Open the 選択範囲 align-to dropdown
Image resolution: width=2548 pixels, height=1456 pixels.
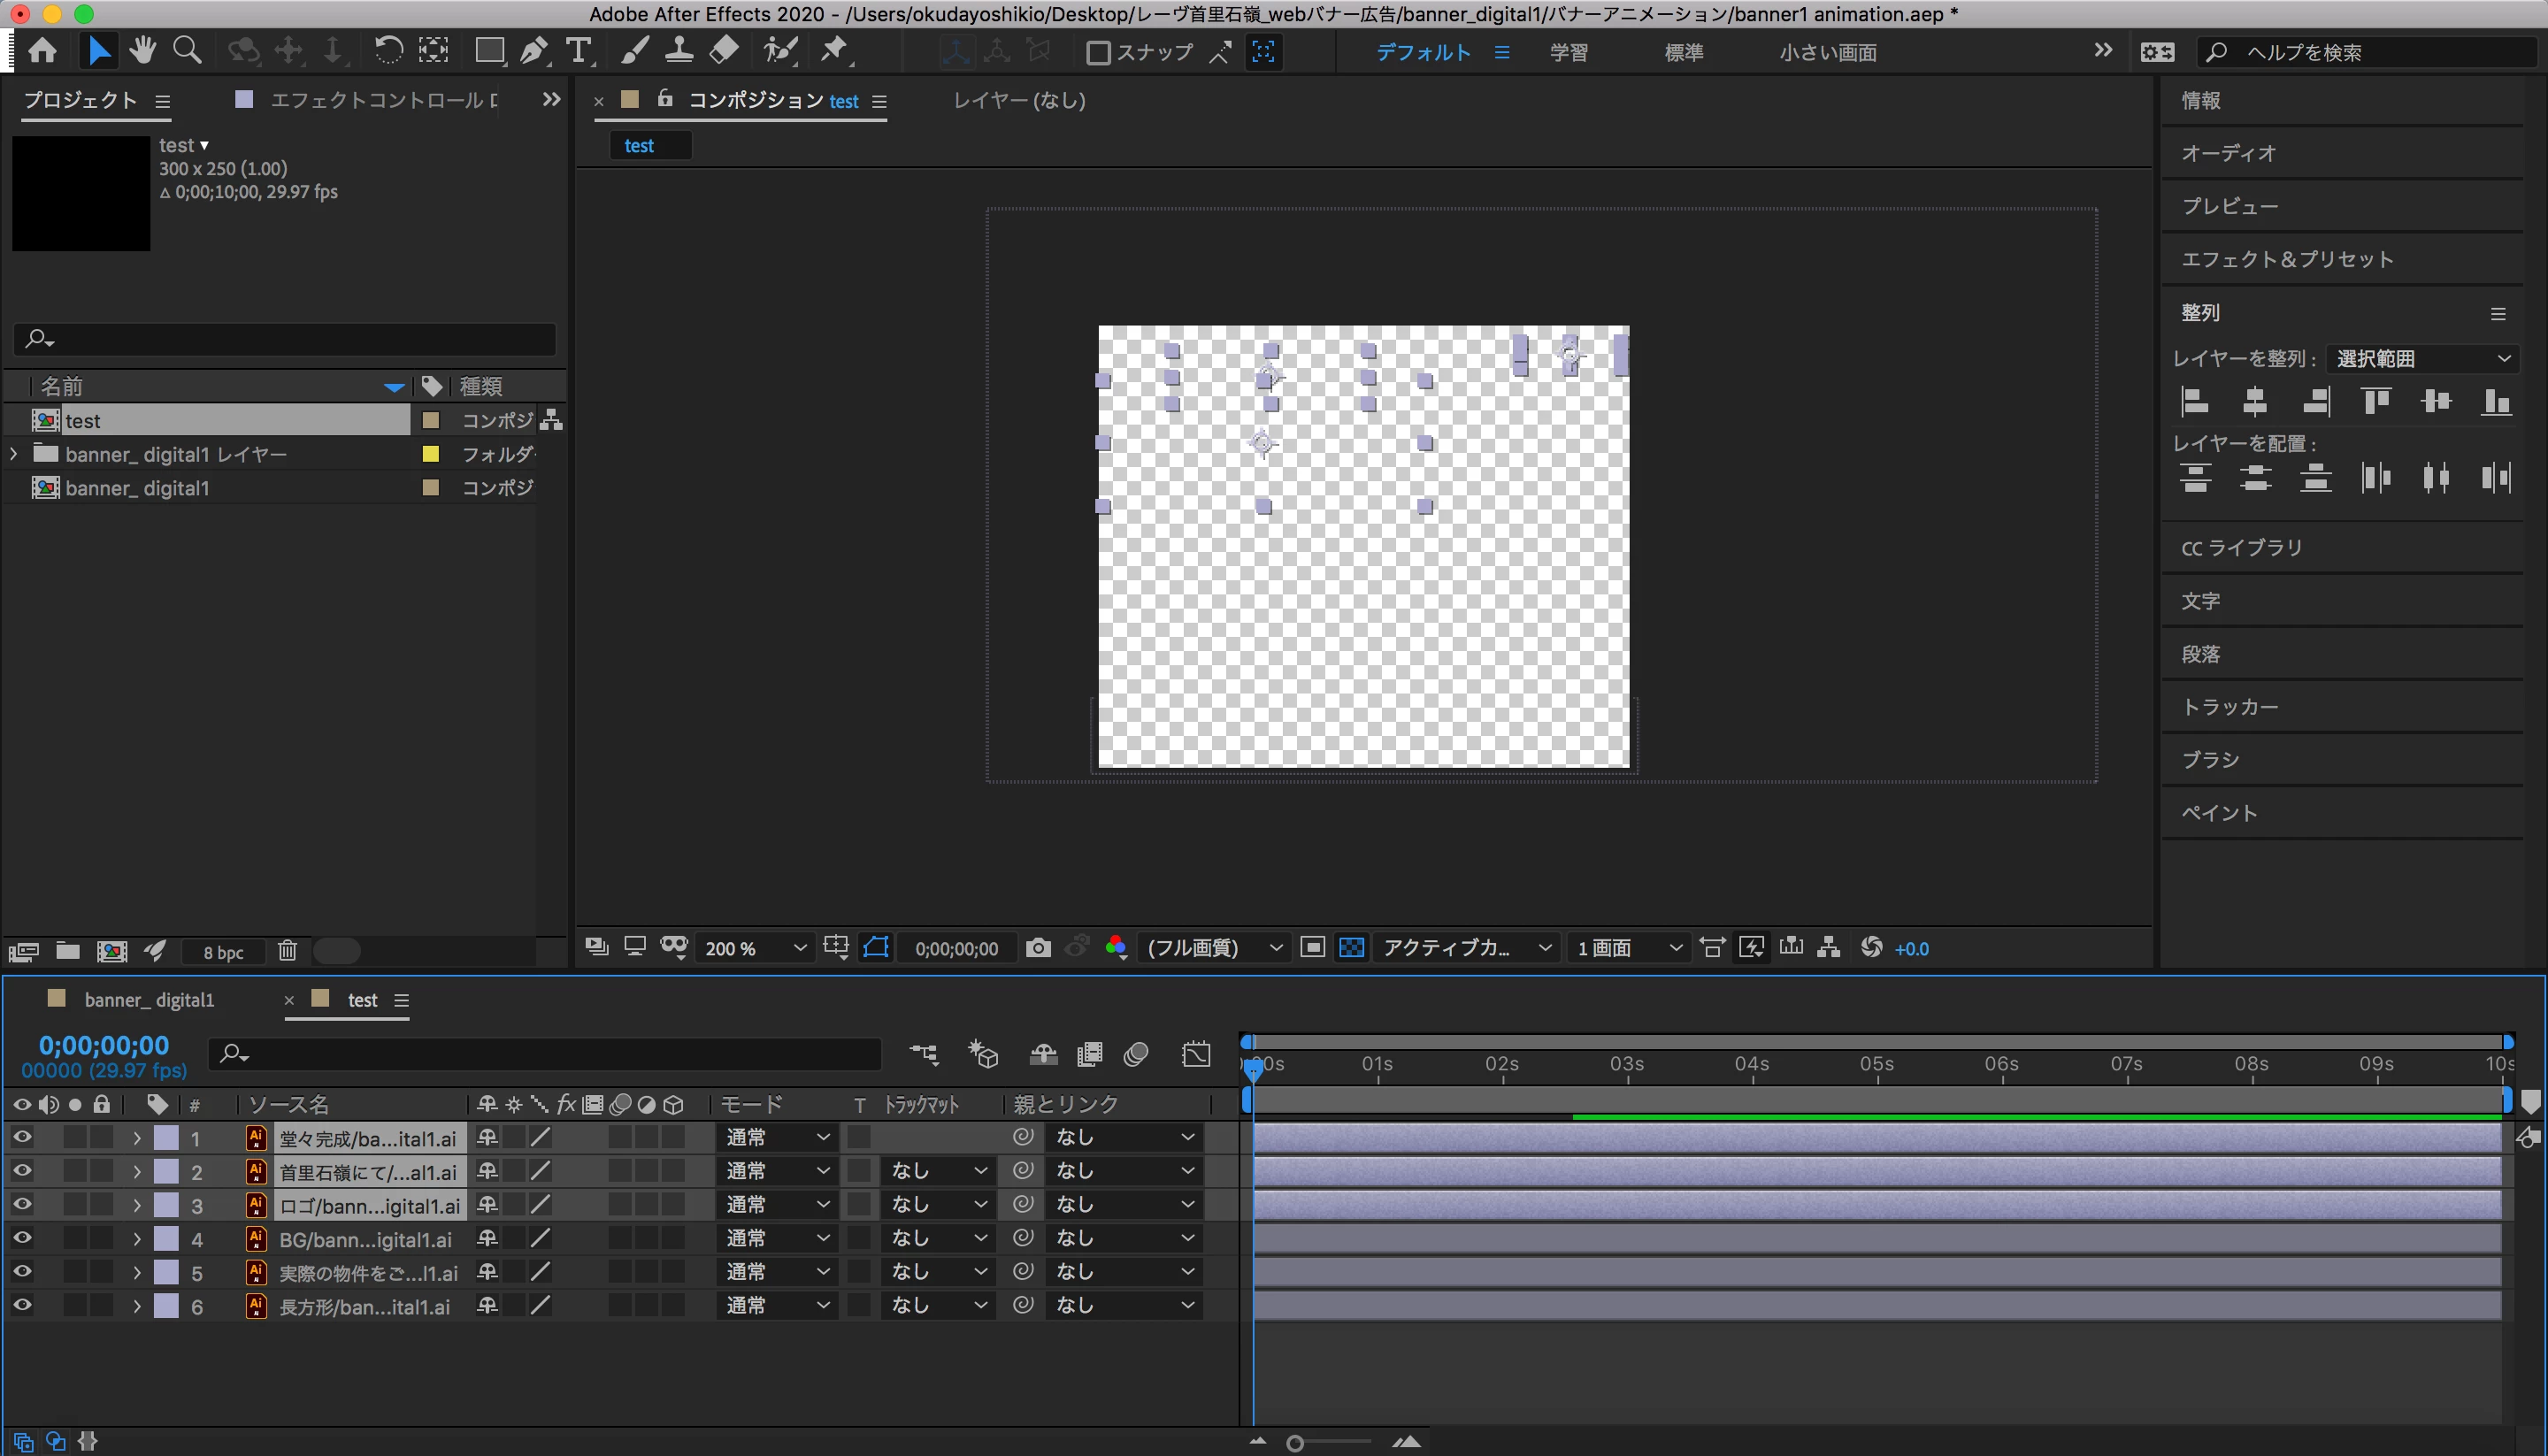(x=2421, y=358)
